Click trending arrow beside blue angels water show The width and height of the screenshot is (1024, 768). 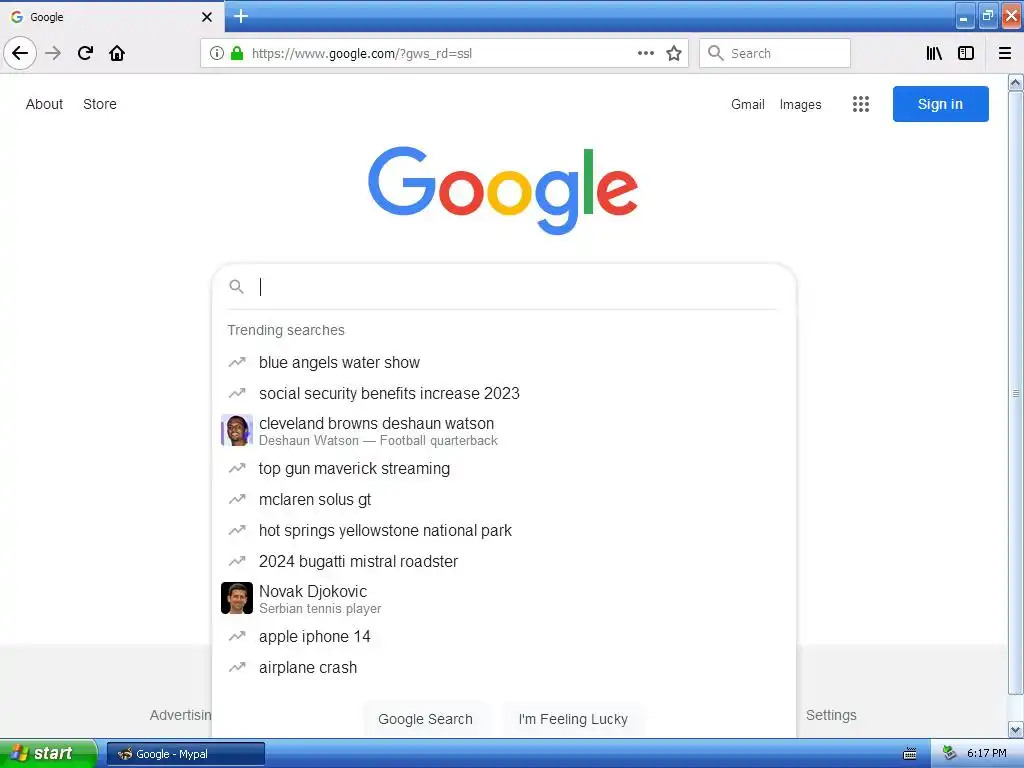pos(236,362)
